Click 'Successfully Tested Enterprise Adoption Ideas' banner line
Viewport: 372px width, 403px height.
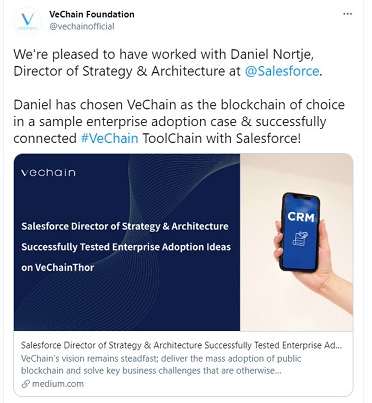tap(126, 247)
